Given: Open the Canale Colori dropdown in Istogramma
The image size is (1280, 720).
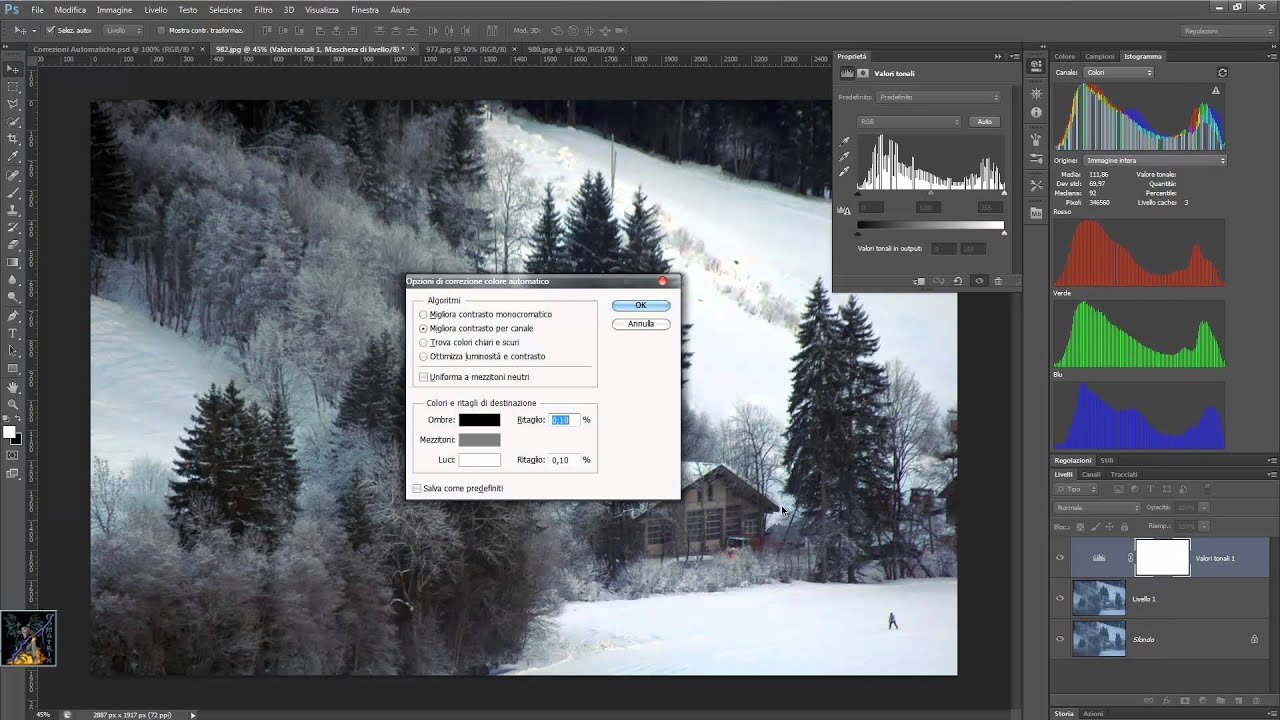Looking at the screenshot, I should click(1119, 72).
